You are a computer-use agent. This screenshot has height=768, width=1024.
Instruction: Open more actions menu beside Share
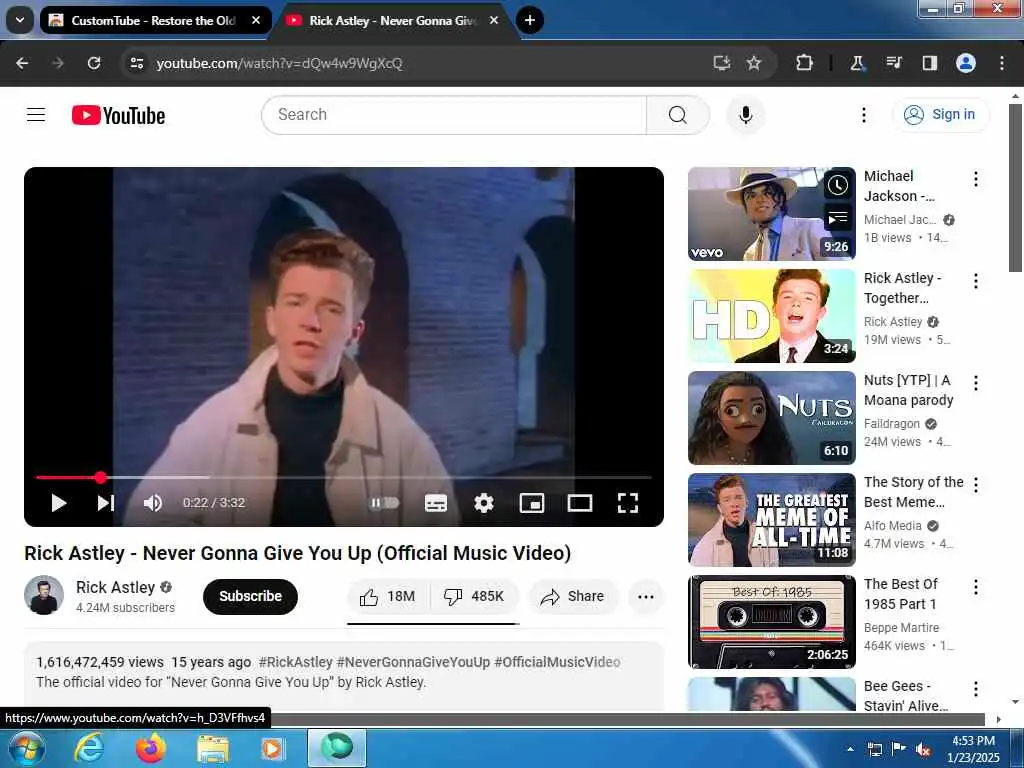click(645, 596)
